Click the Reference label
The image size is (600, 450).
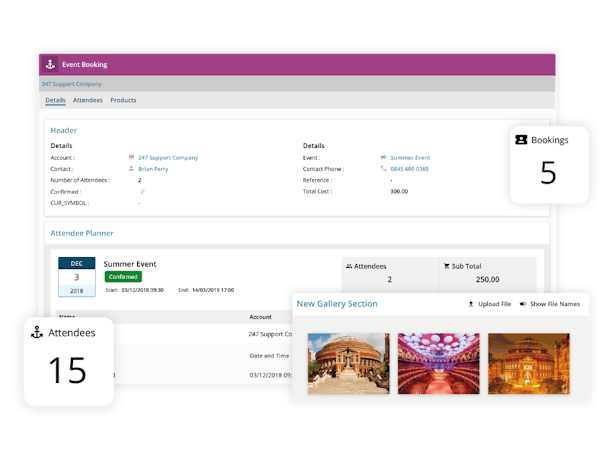point(317,180)
